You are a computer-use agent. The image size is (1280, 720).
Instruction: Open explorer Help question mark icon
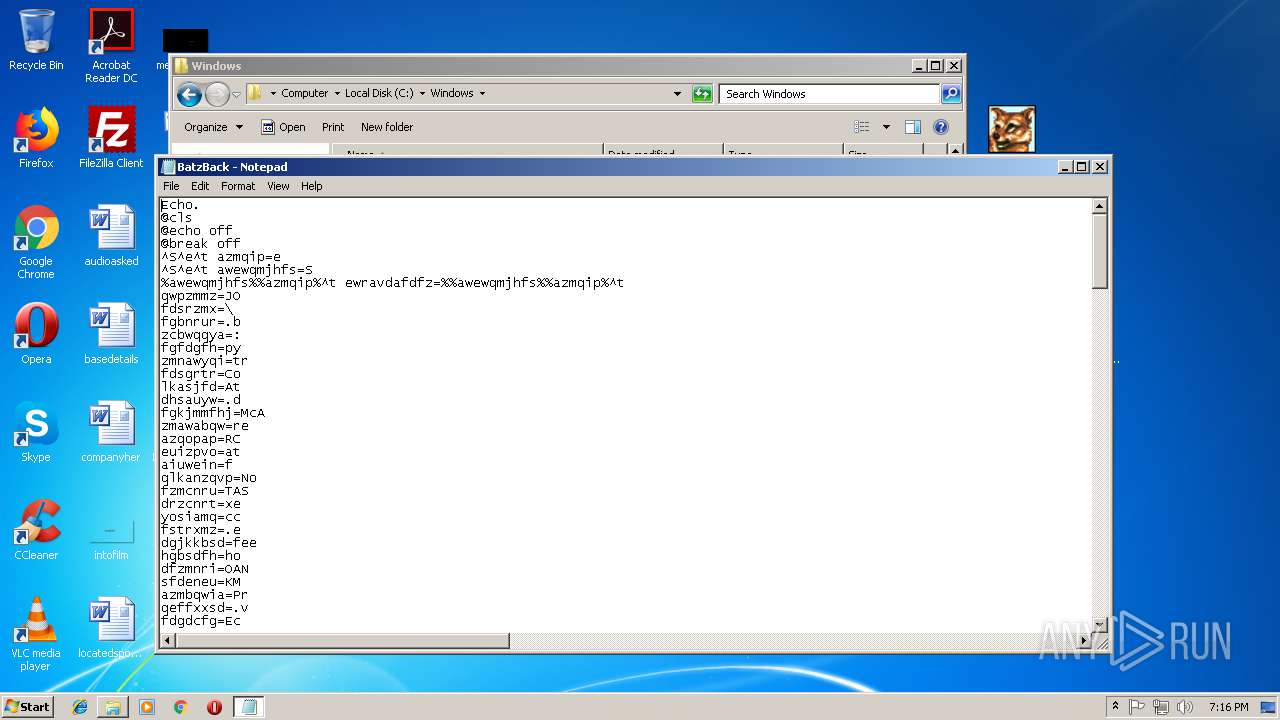click(x=940, y=127)
